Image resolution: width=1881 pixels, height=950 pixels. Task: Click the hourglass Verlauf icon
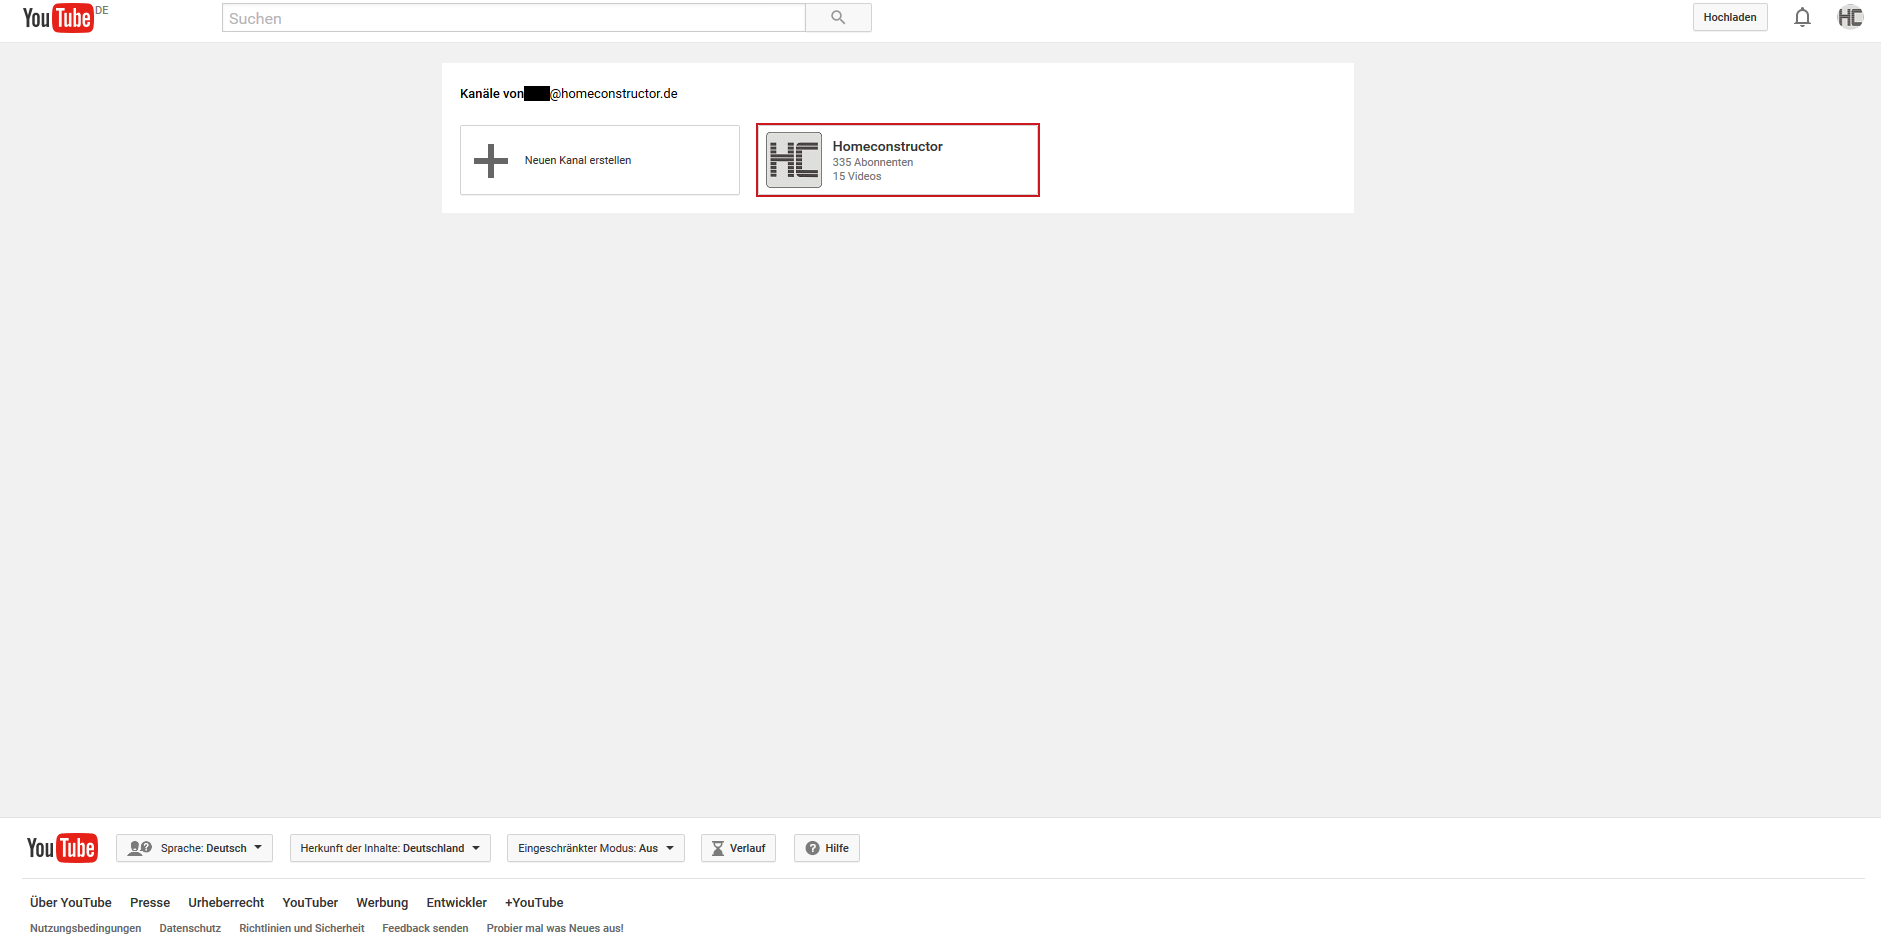coord(717,848)
